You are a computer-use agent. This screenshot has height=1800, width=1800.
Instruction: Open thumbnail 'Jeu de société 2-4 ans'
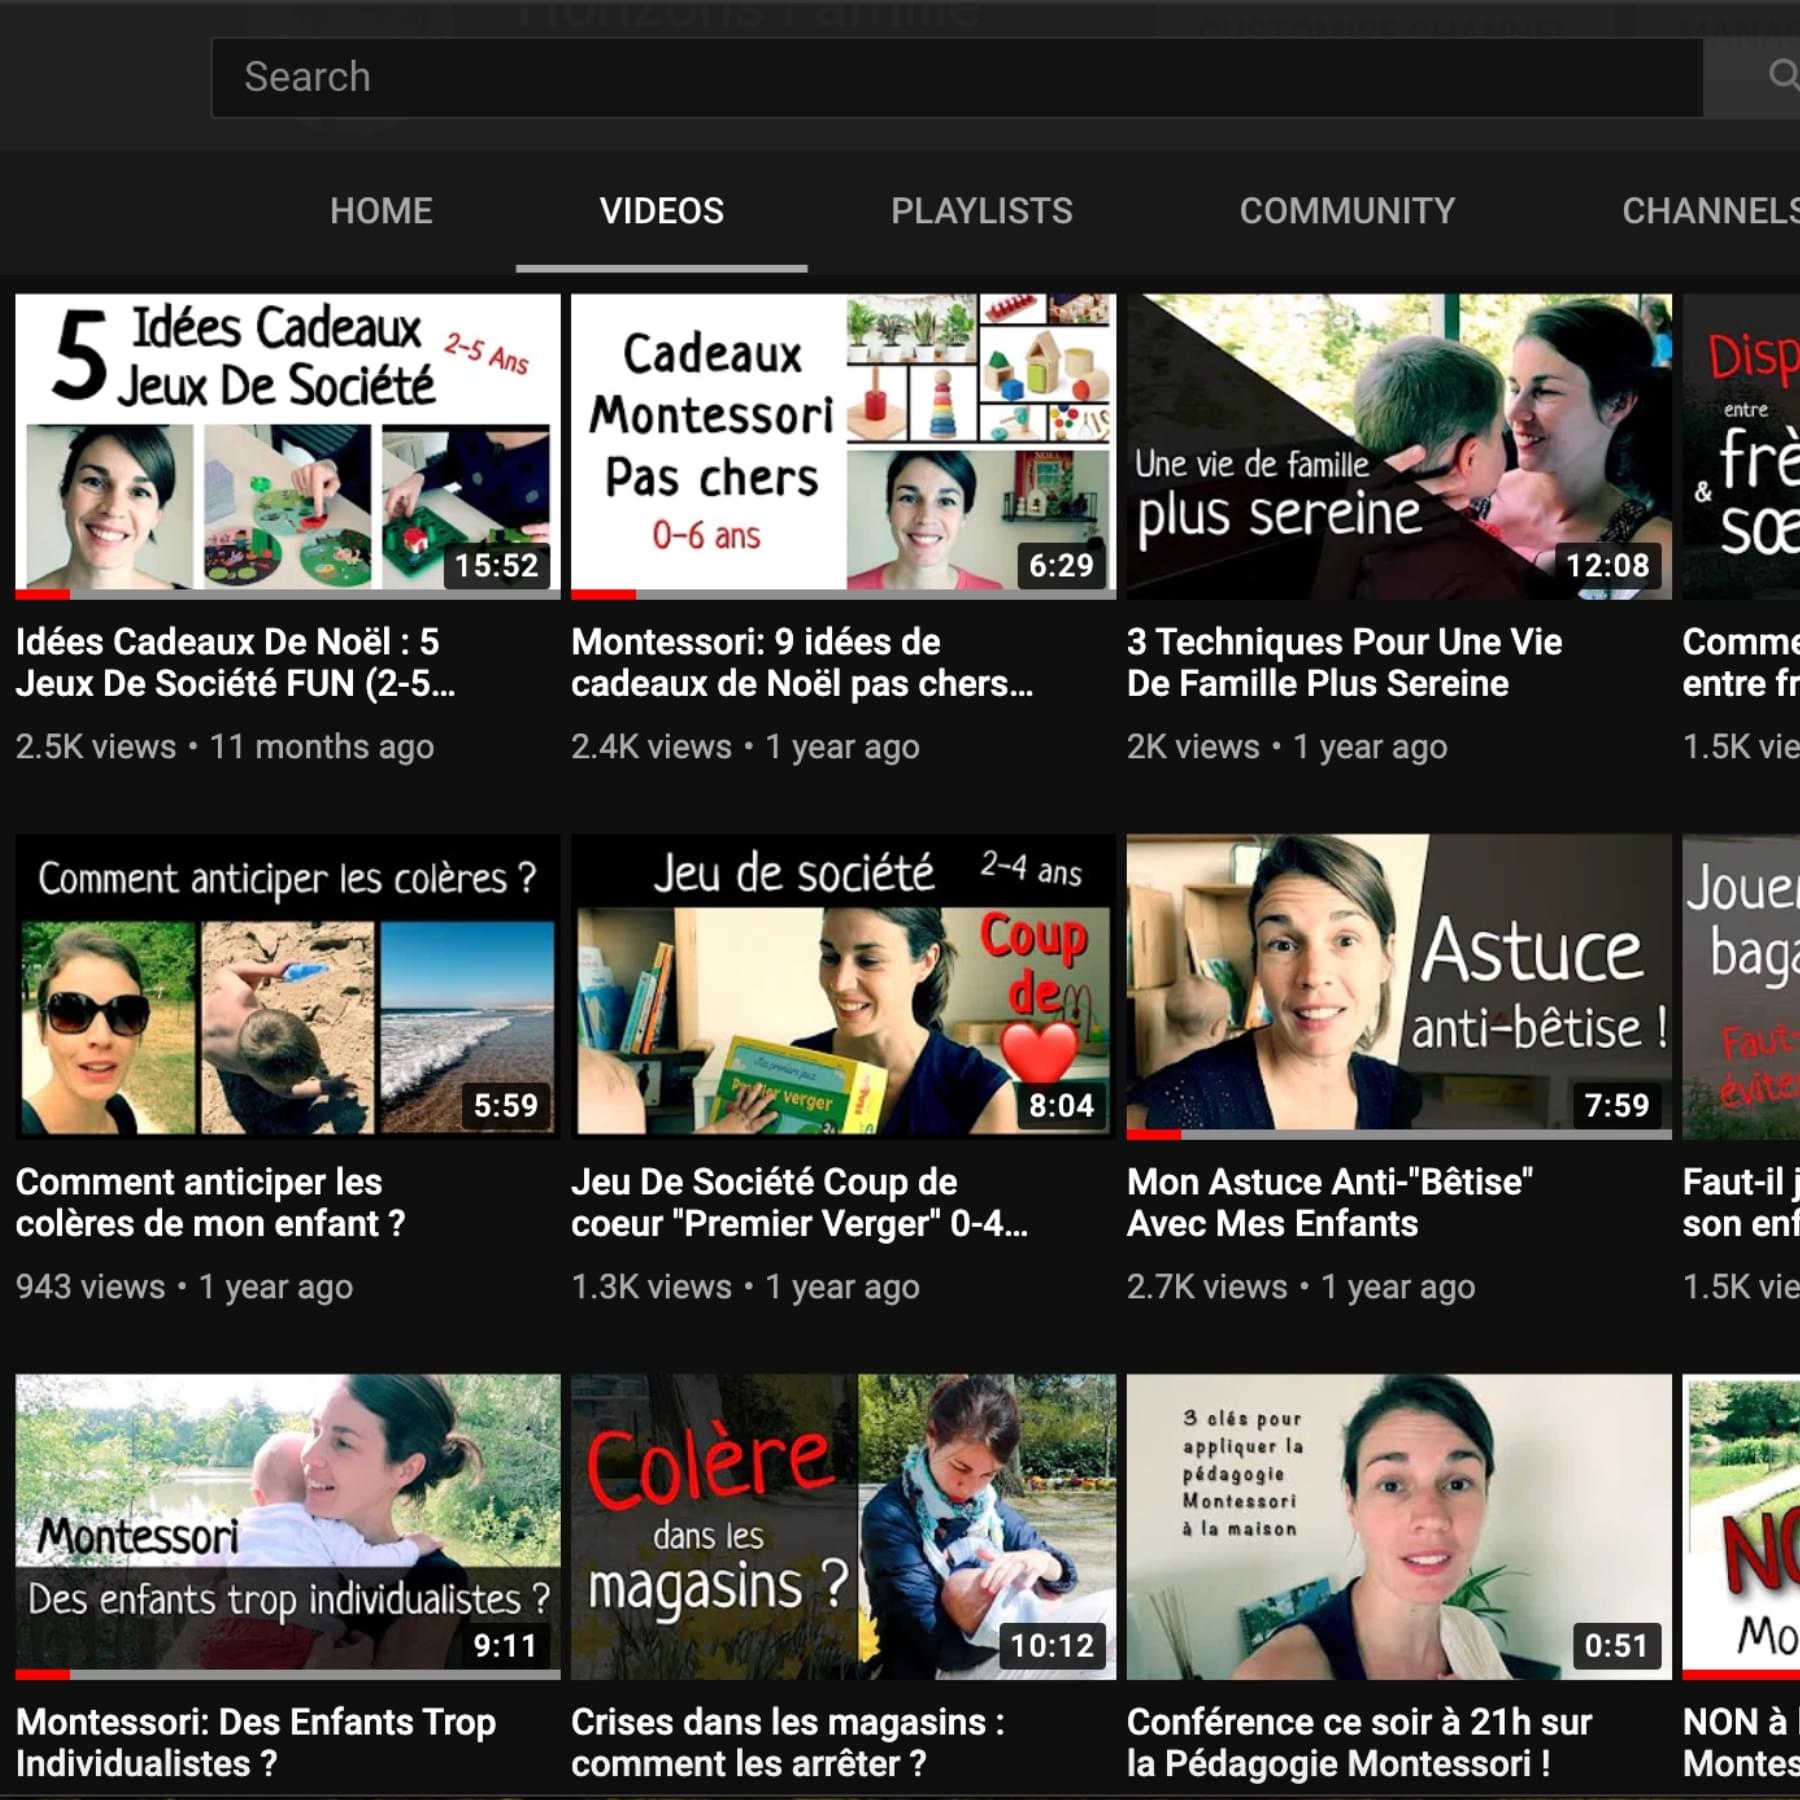pyautogui.click(x=843, y=986)
